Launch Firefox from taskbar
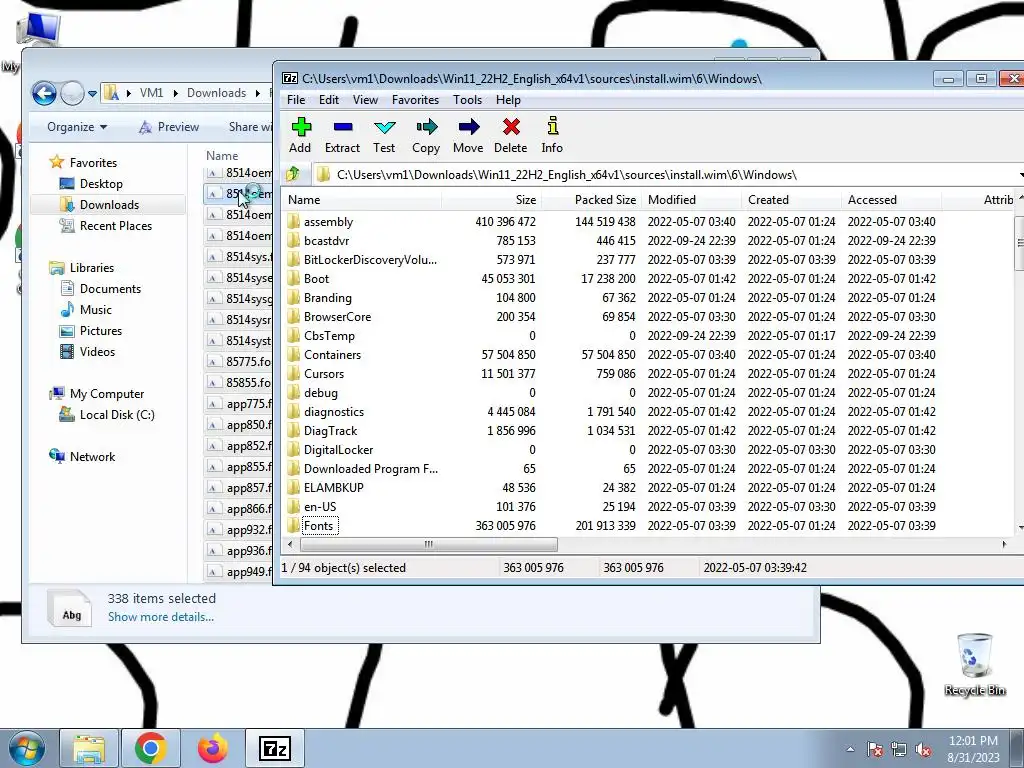The image size is (1024, 768). point(213,748)
